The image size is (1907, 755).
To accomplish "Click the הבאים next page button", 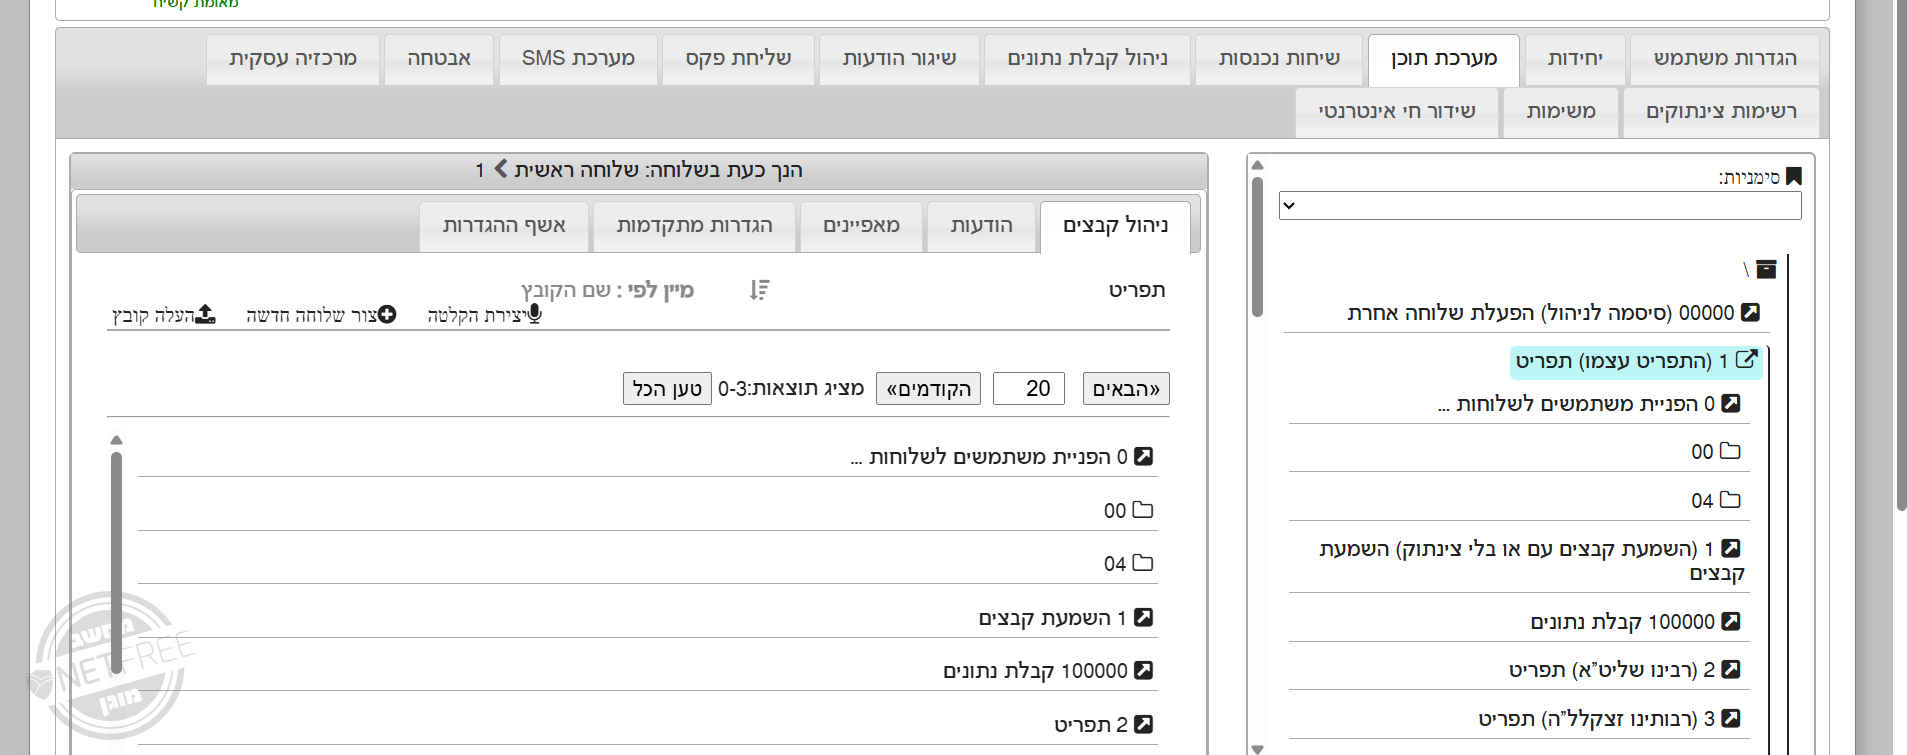I will pyautogui.click(x=1125, y=389).
